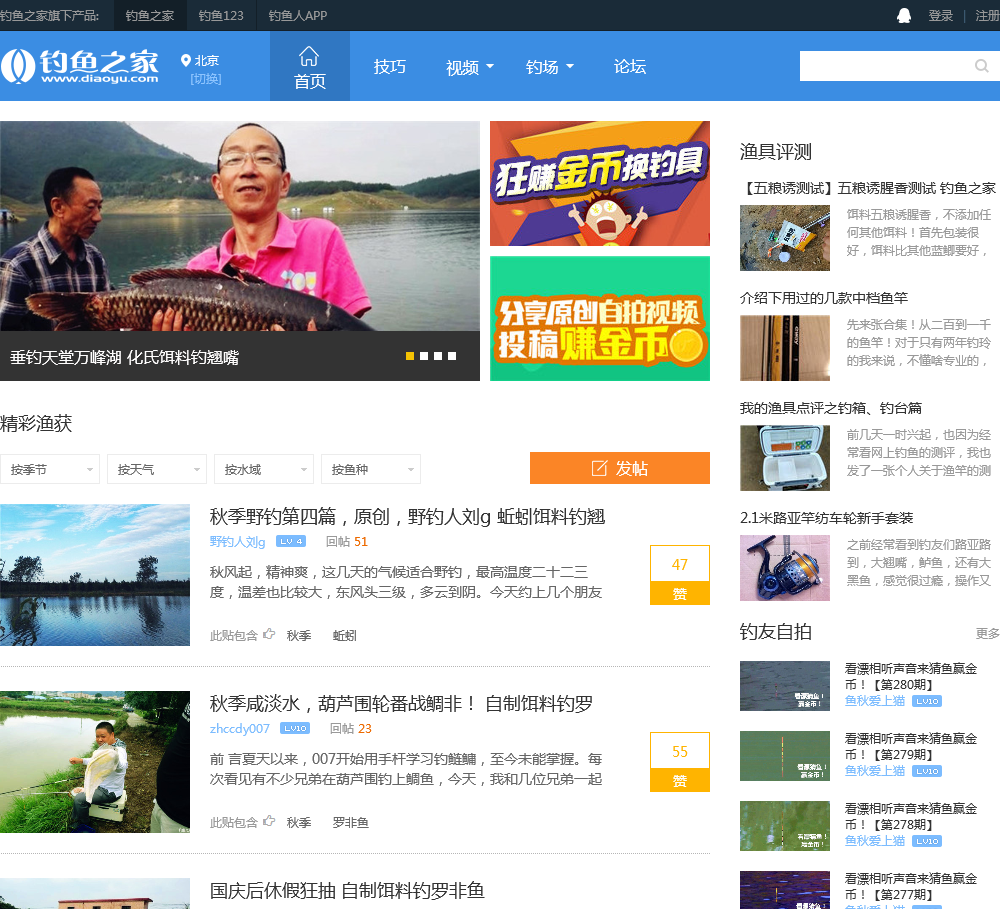The width and height of the screenshot is (1000, 909).
Task: Click the search magnifier icon
Action: click(982, 66)
